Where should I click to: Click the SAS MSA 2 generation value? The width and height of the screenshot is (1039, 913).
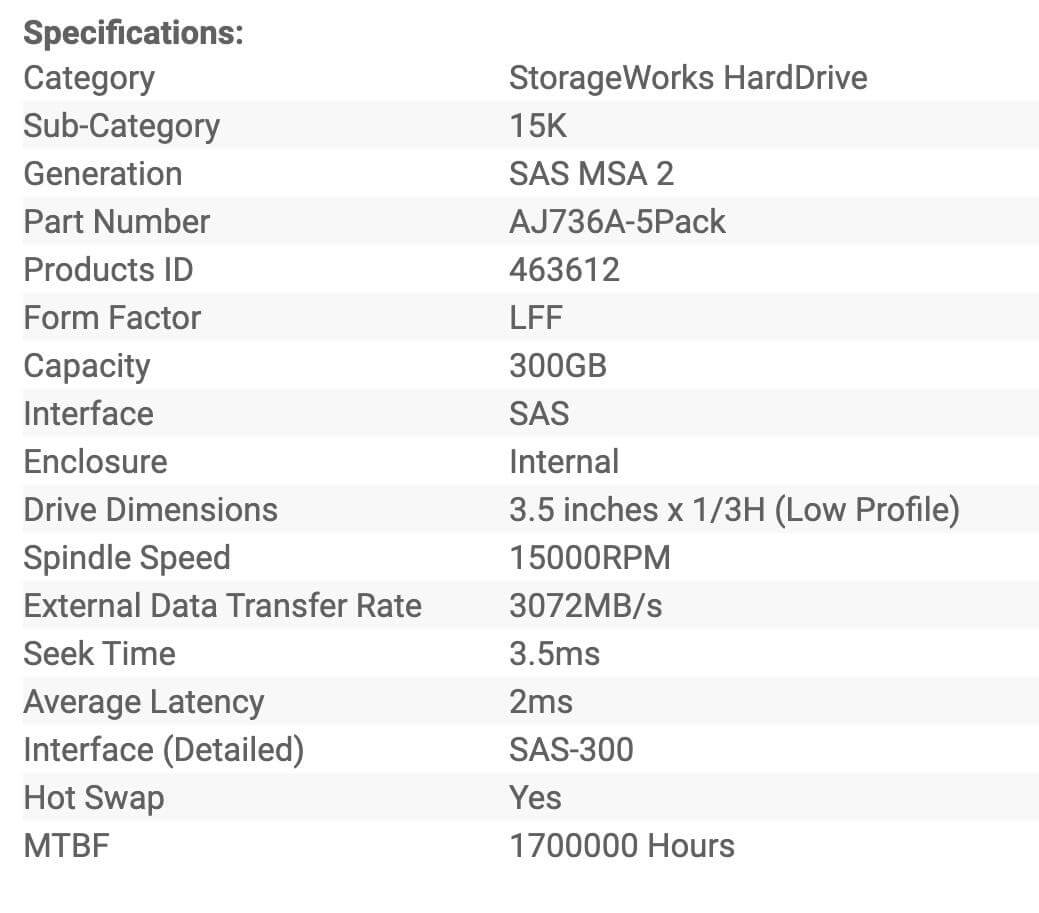[x=591, y=174]
